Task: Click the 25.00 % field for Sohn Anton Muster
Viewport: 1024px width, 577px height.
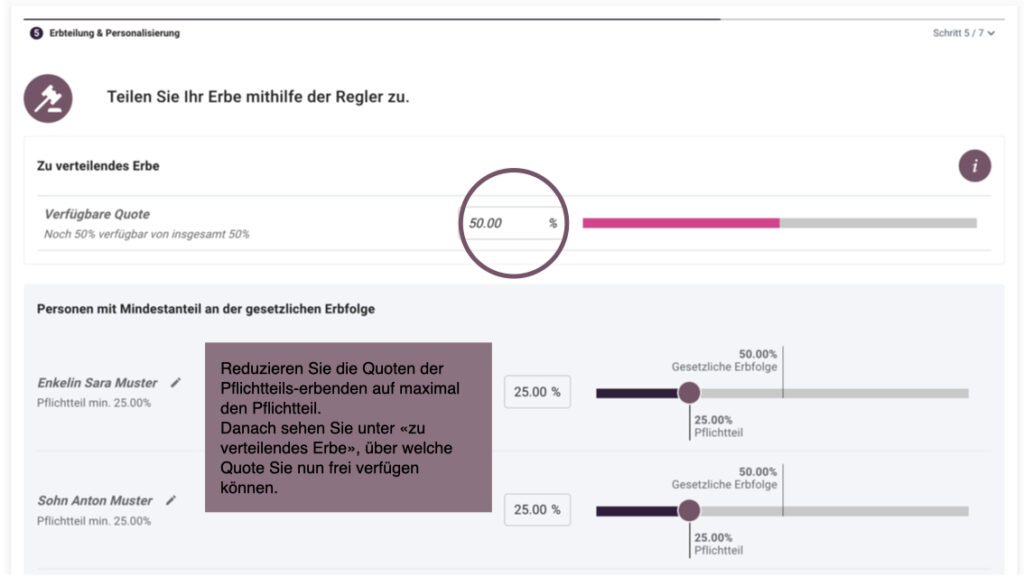Action: point(536,510)
